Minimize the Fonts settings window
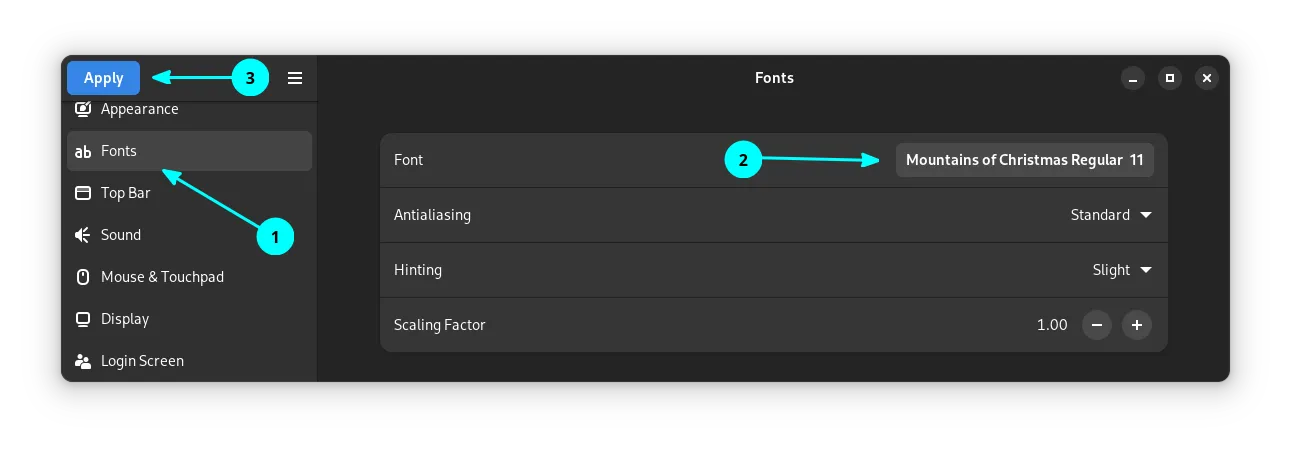Viewport: 1291px width, 449px height. tap(1133, 78)
